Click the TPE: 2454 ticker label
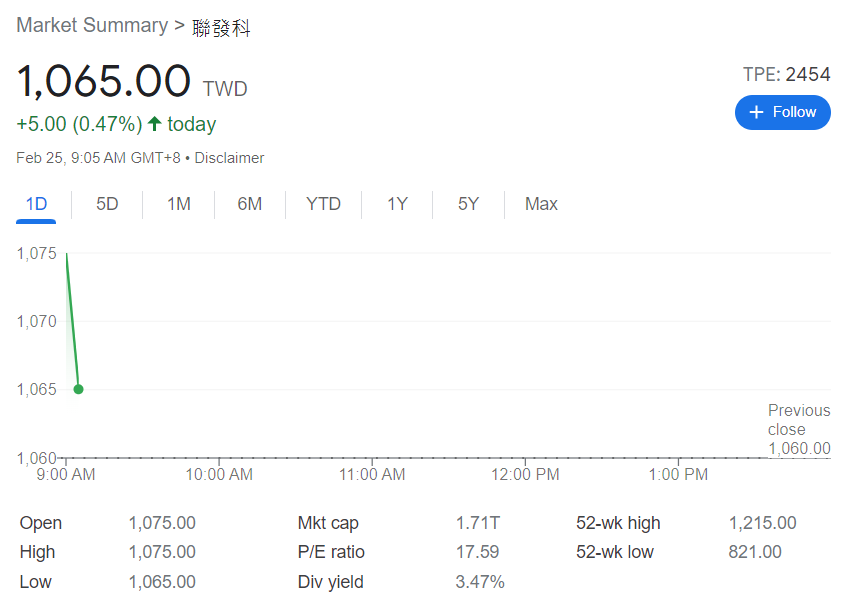Viewport: 864px width, 615px height. [786, 75]
